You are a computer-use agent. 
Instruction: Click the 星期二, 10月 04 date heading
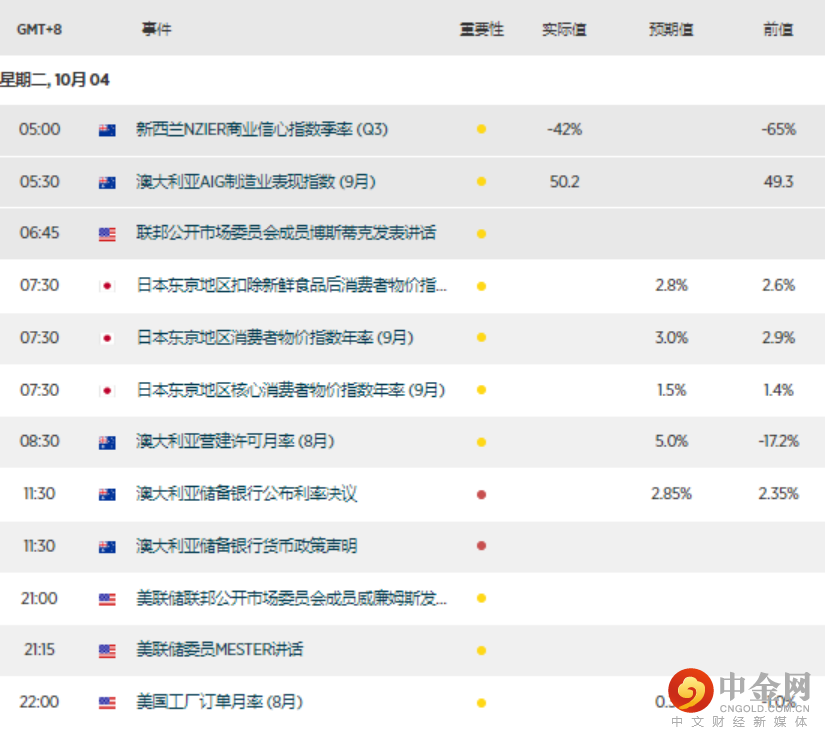click(x=55, y=80)
